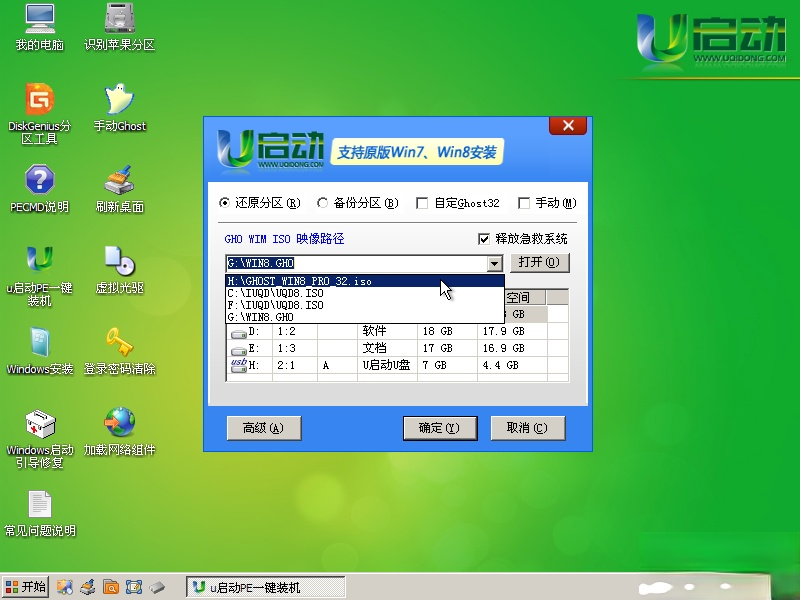This screenshot has height=600, width=800.
Task: Launch Windows安装 desktop icon
Action: (x=39, y=351)
